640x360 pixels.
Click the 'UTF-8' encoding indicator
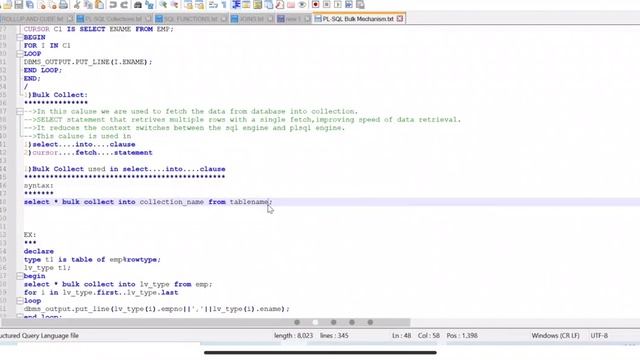pyautogui.click(x=599, y=336)
